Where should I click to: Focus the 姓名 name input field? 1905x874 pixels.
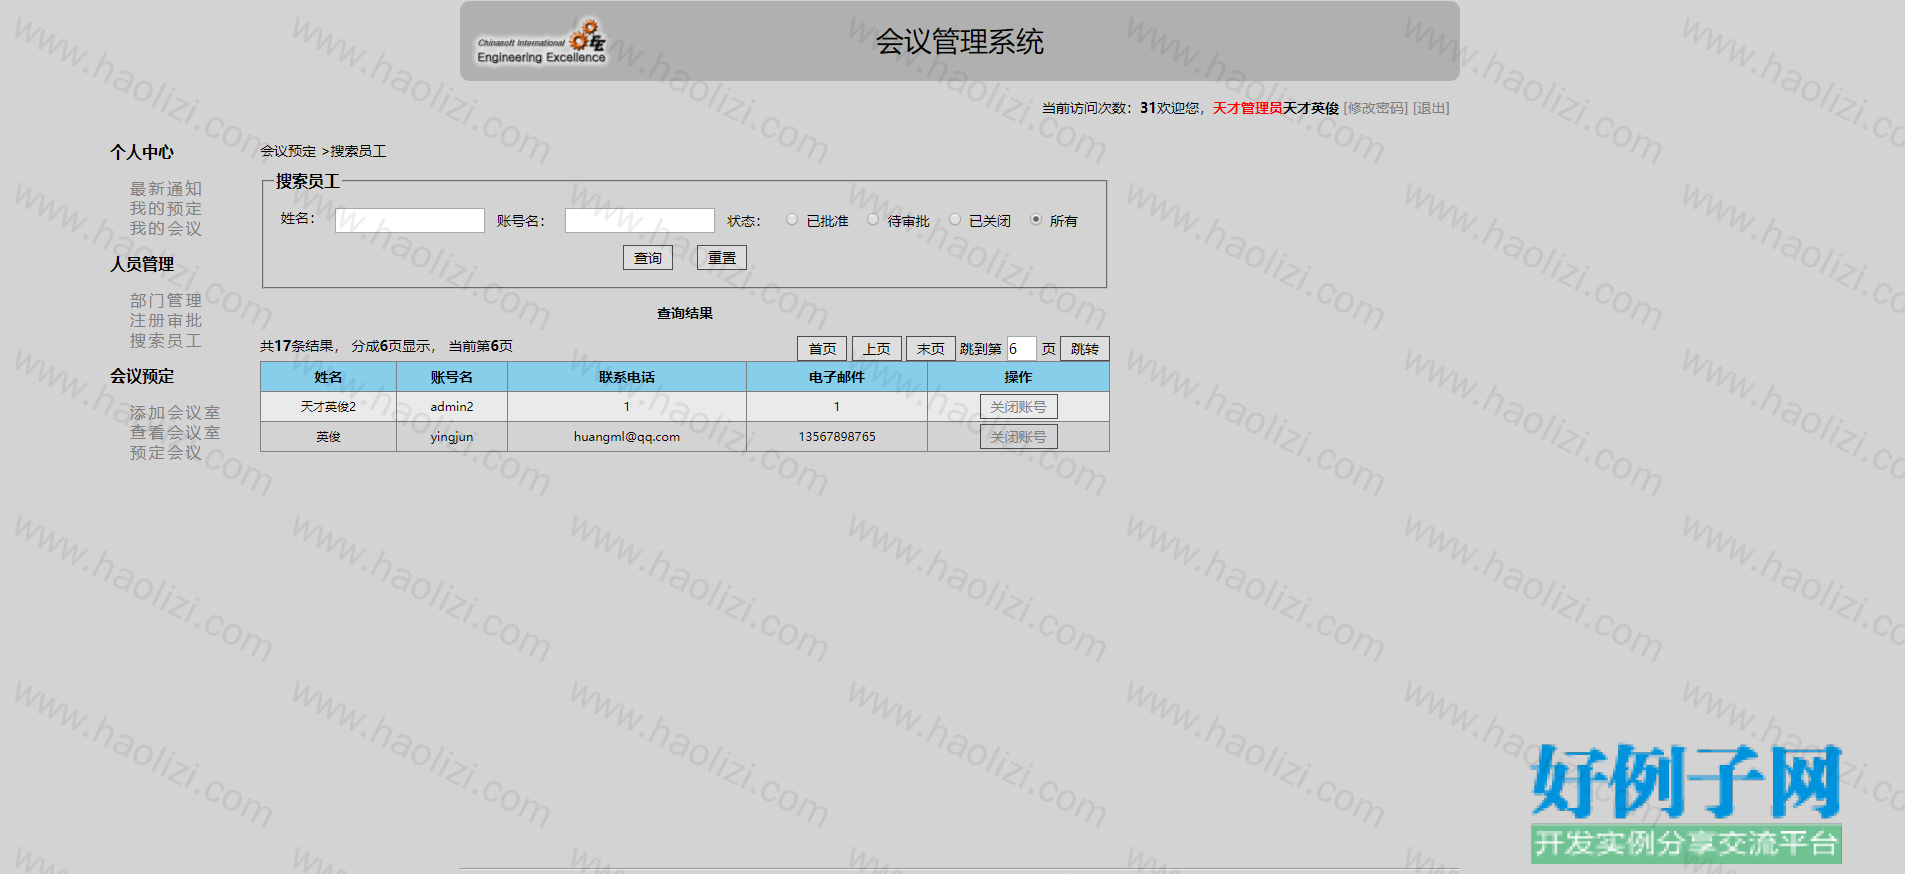click(x=410, y=220)
